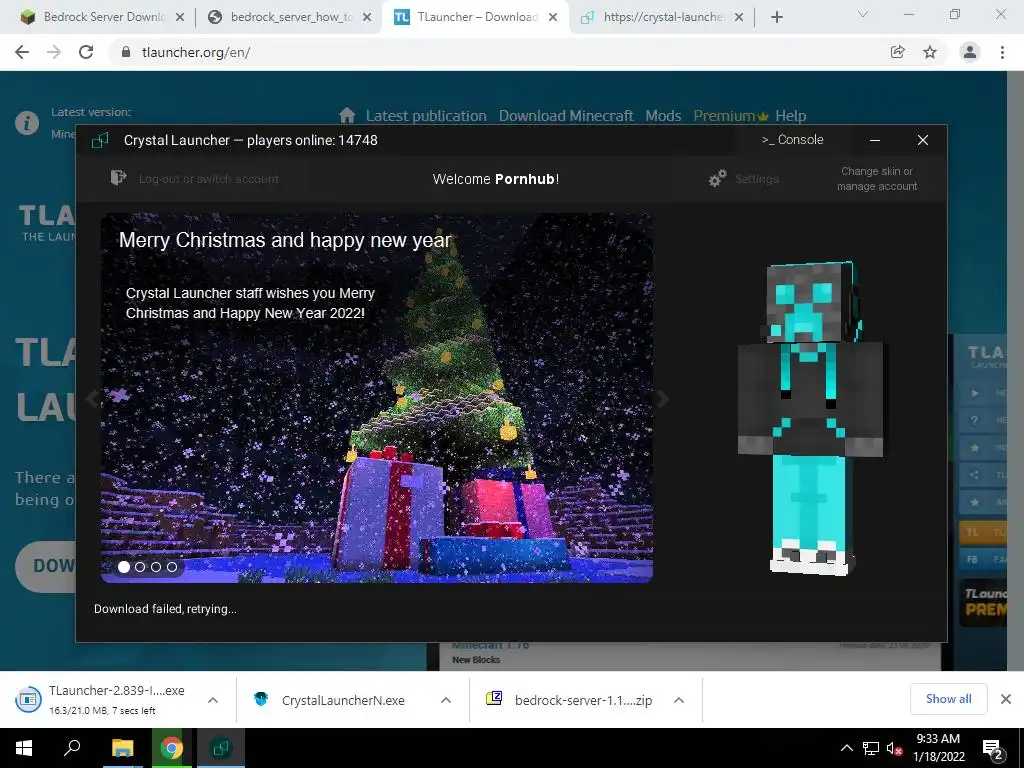Switch to Bedrock Server Download tab
Image resolution: width=1024 pixels, height=768 pixels.
coord(101,17)
